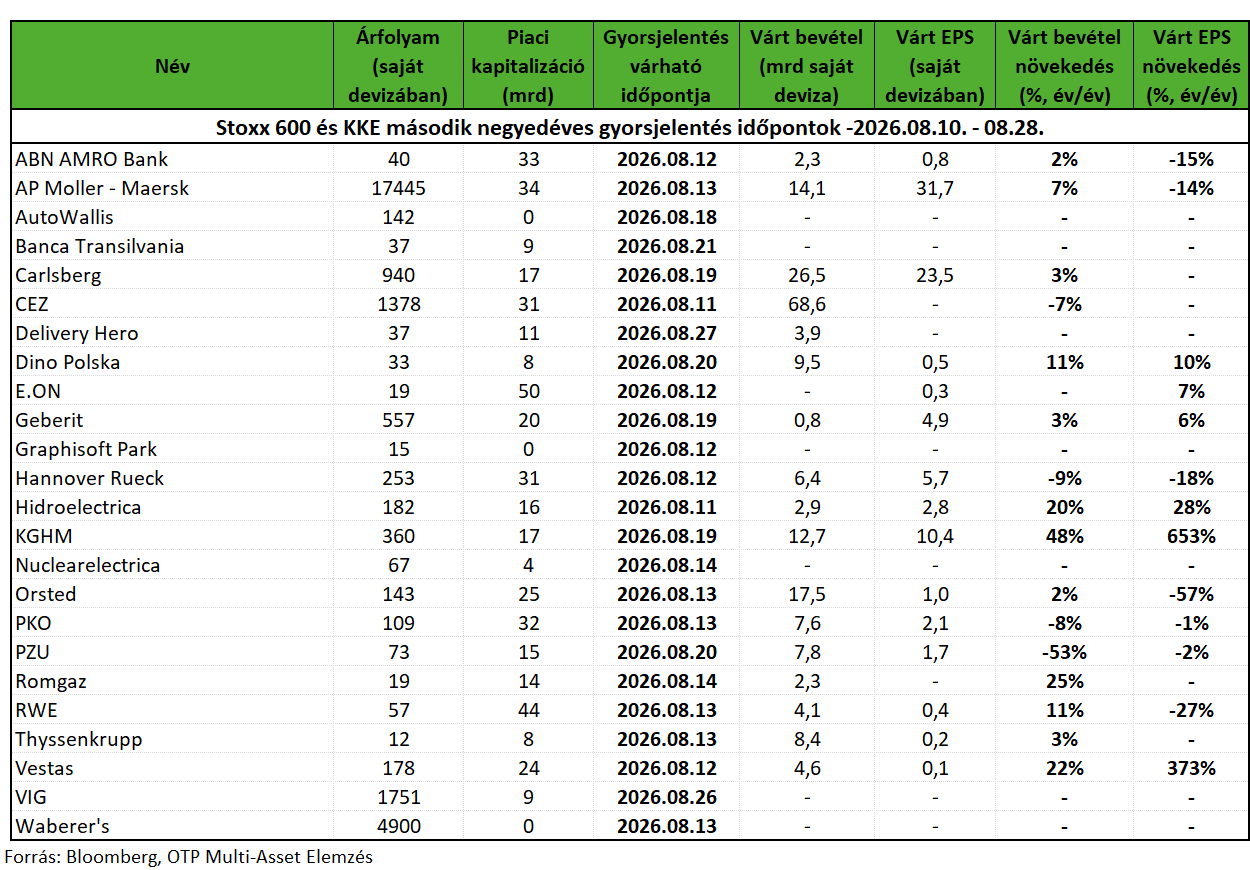
Task: Select Hannover Rueck EPS growth -18%
Action: coord(1191,478)
